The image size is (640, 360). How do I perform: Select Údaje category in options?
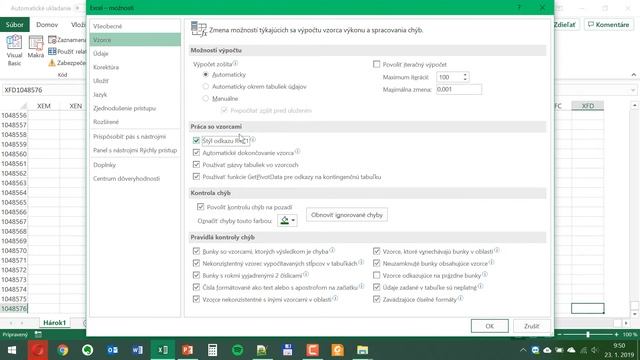coord(135,53)
